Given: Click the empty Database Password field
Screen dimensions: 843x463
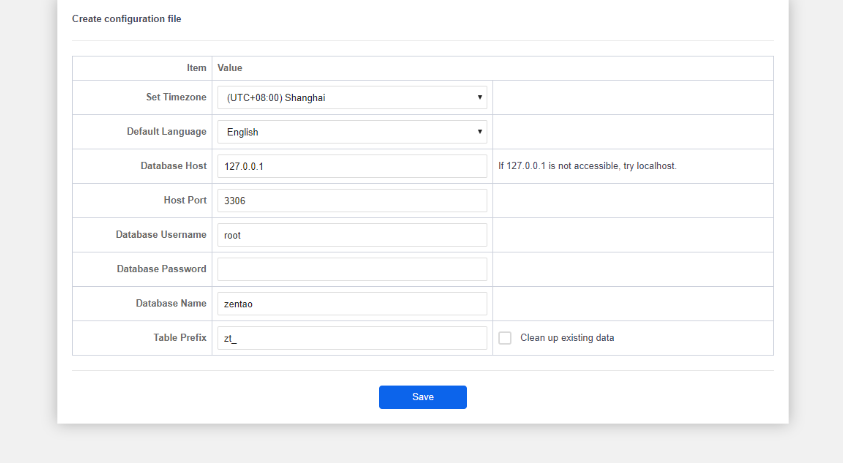Looking at the screenshot, I should click(351, 269).
